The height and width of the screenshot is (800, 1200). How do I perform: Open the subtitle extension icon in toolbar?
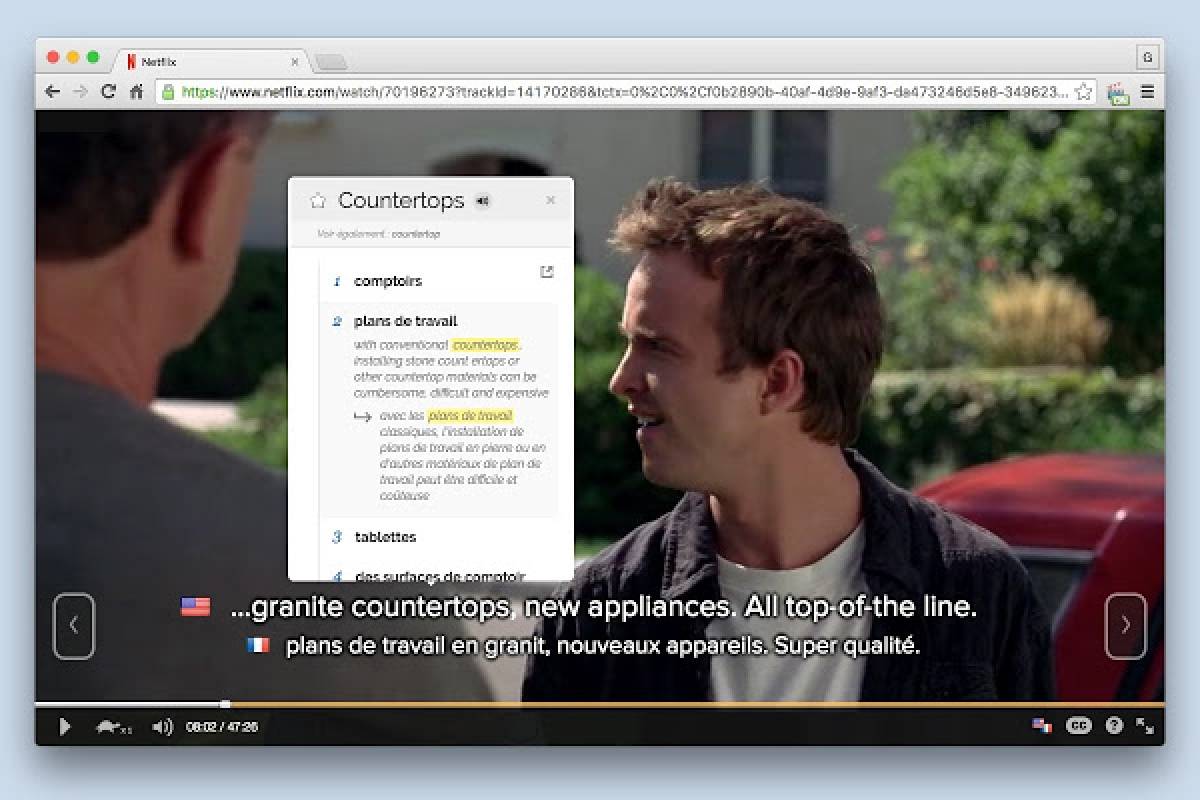click(1119, 93)
